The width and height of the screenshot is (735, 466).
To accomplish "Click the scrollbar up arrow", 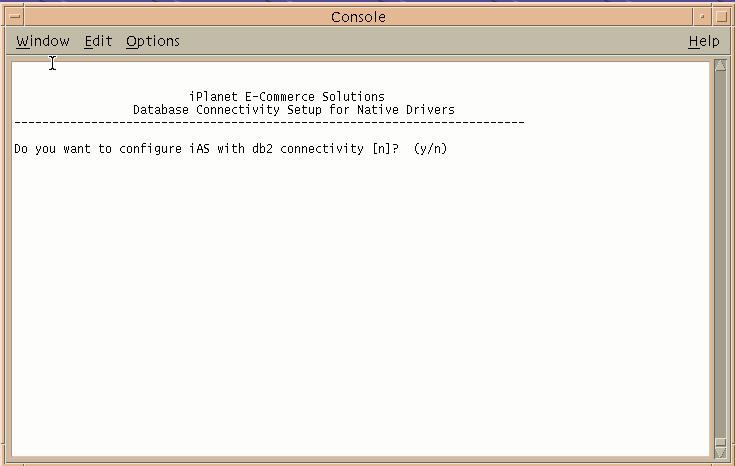I will coord(720,66).
